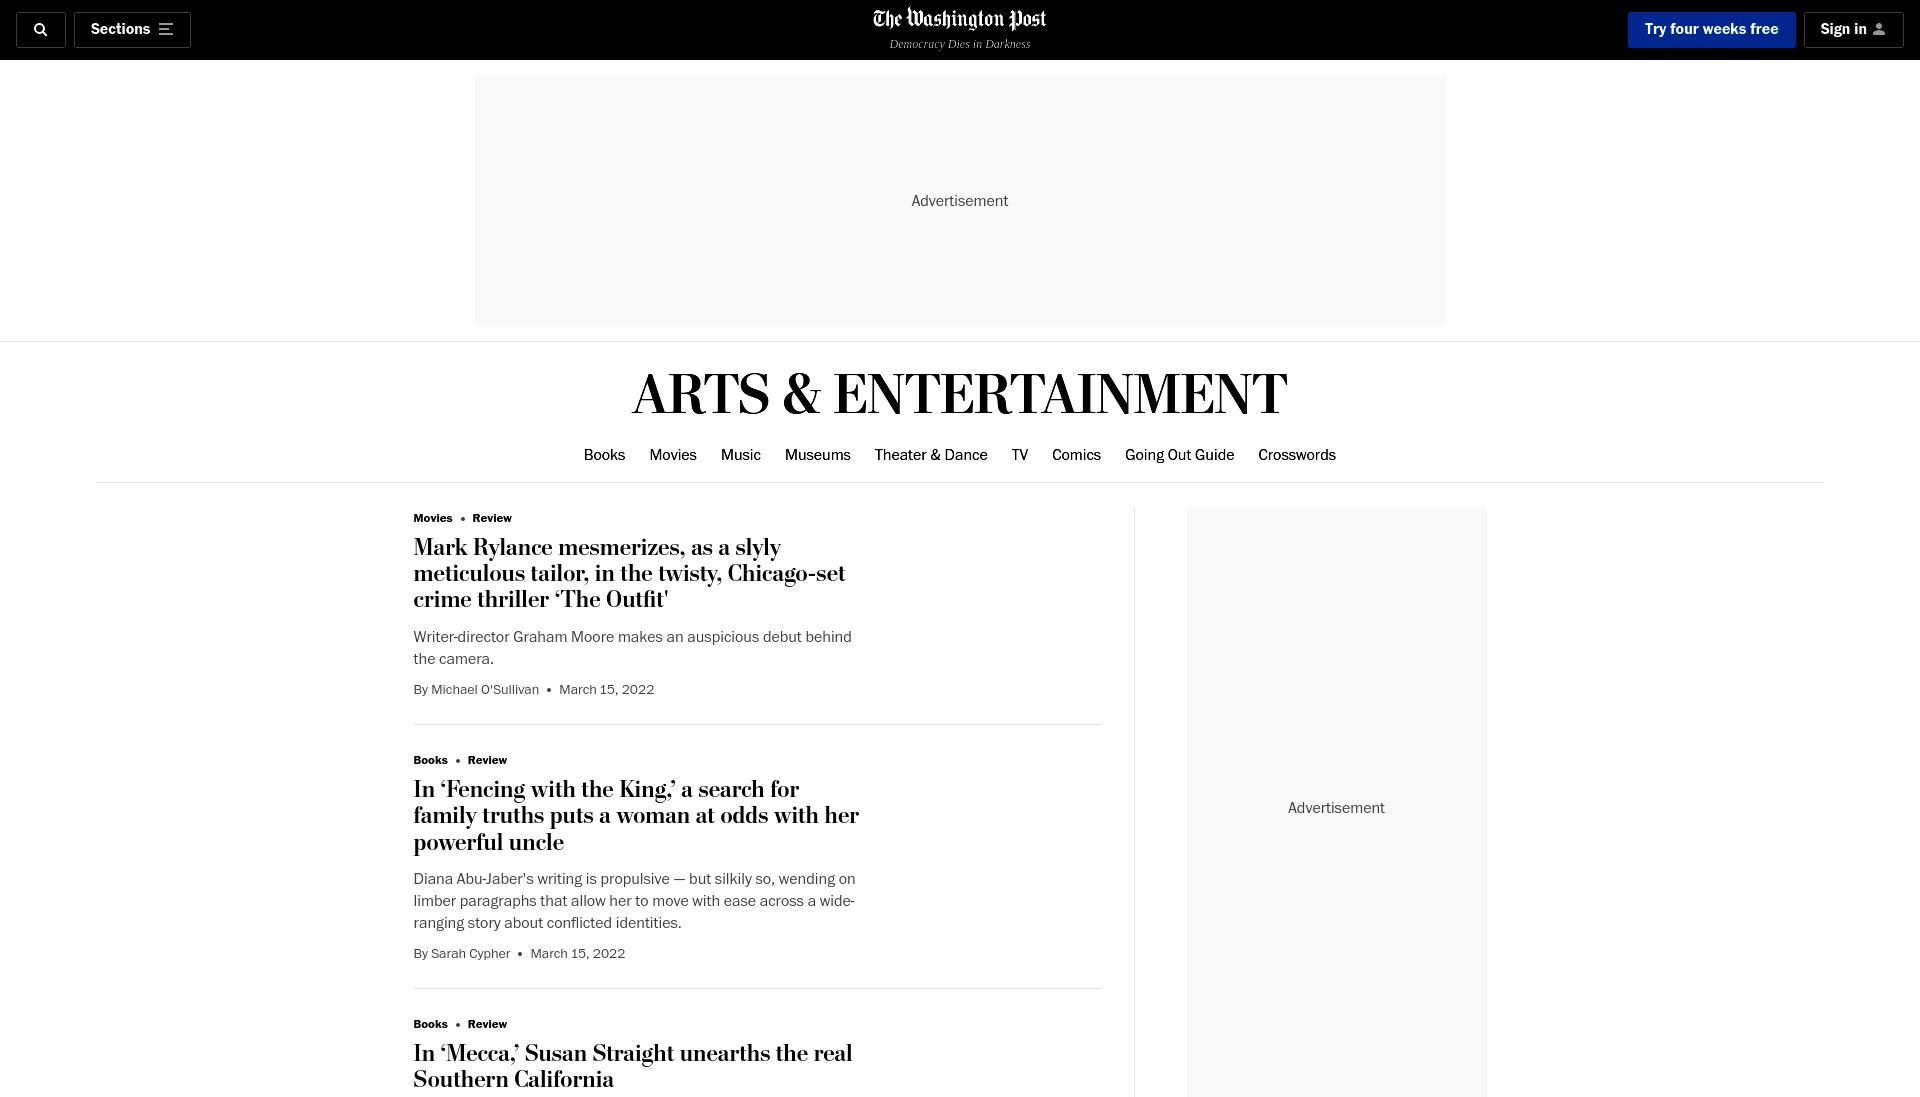Open 'Fencing with the King' review headline
Image resolution: width=1920 pixels, height=1097 pixels.
(636, 816)
